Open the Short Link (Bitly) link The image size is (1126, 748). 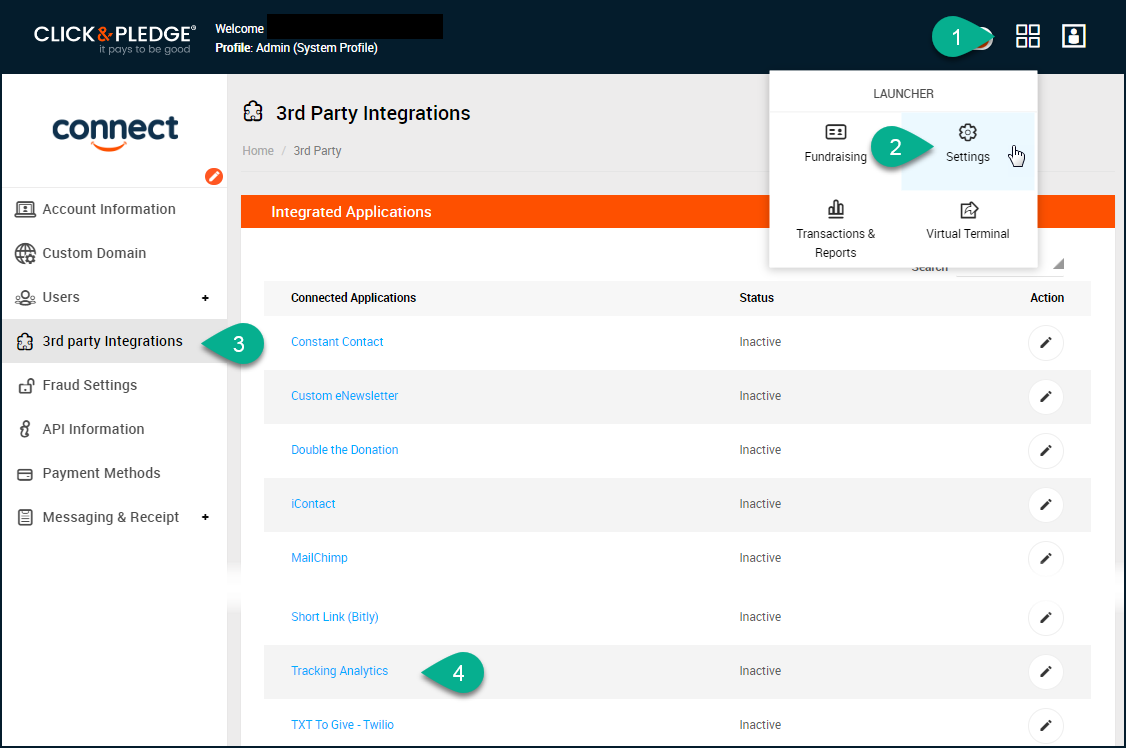[x=335, y=617]
